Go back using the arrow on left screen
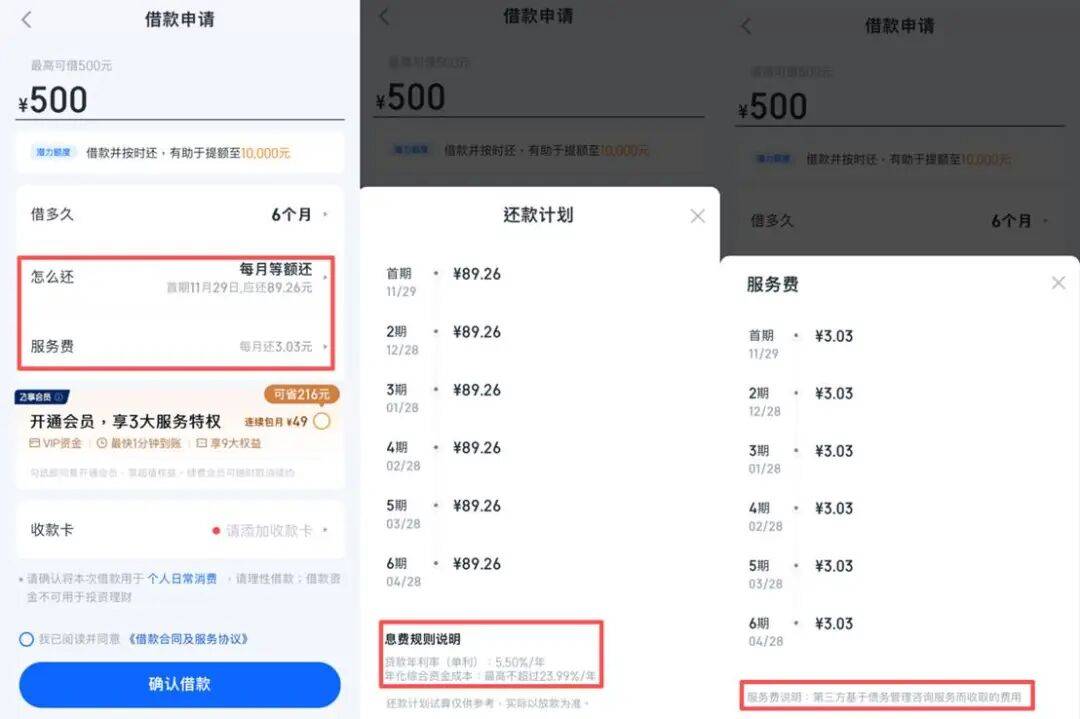 [27, 19]
